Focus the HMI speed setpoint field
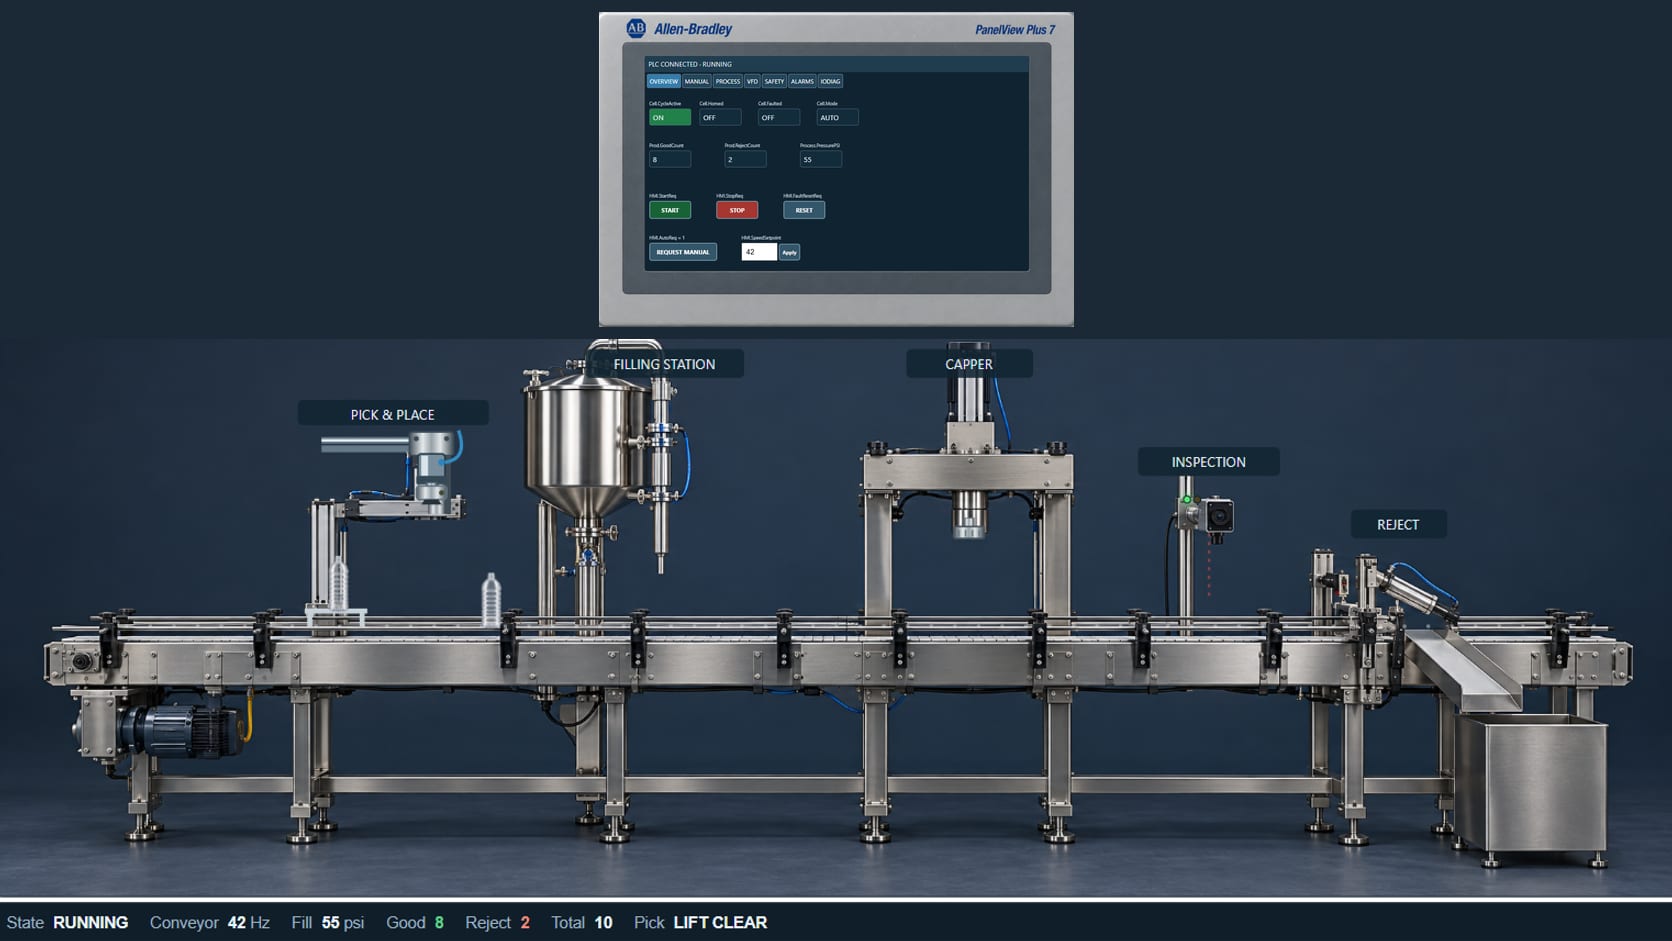1672x941 pixels. coord(759,252)
